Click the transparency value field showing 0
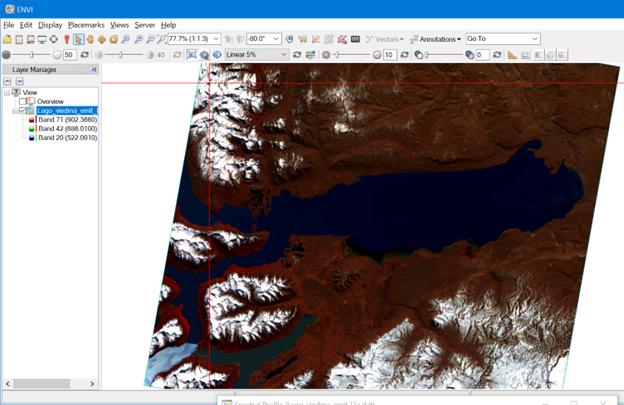The width and height of the screenshot is (624, 405). click(482, 55)
